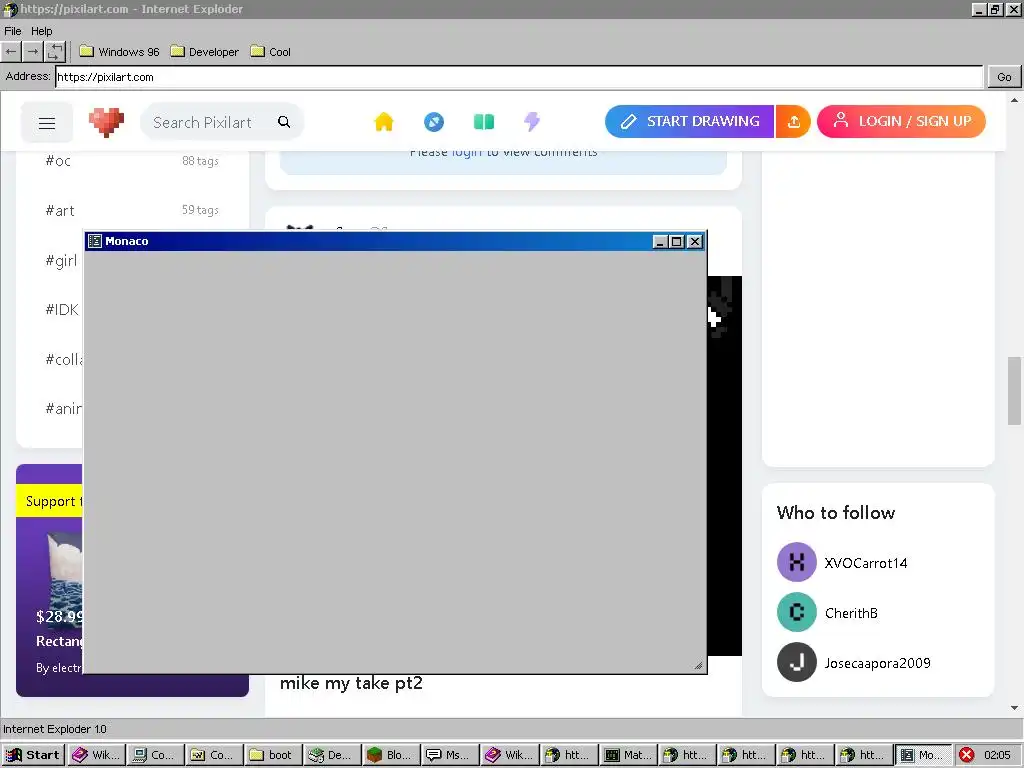Go forward with the browser forward arrow
The height and width of the screenshot is (768, 1024).
coord(33,52)
